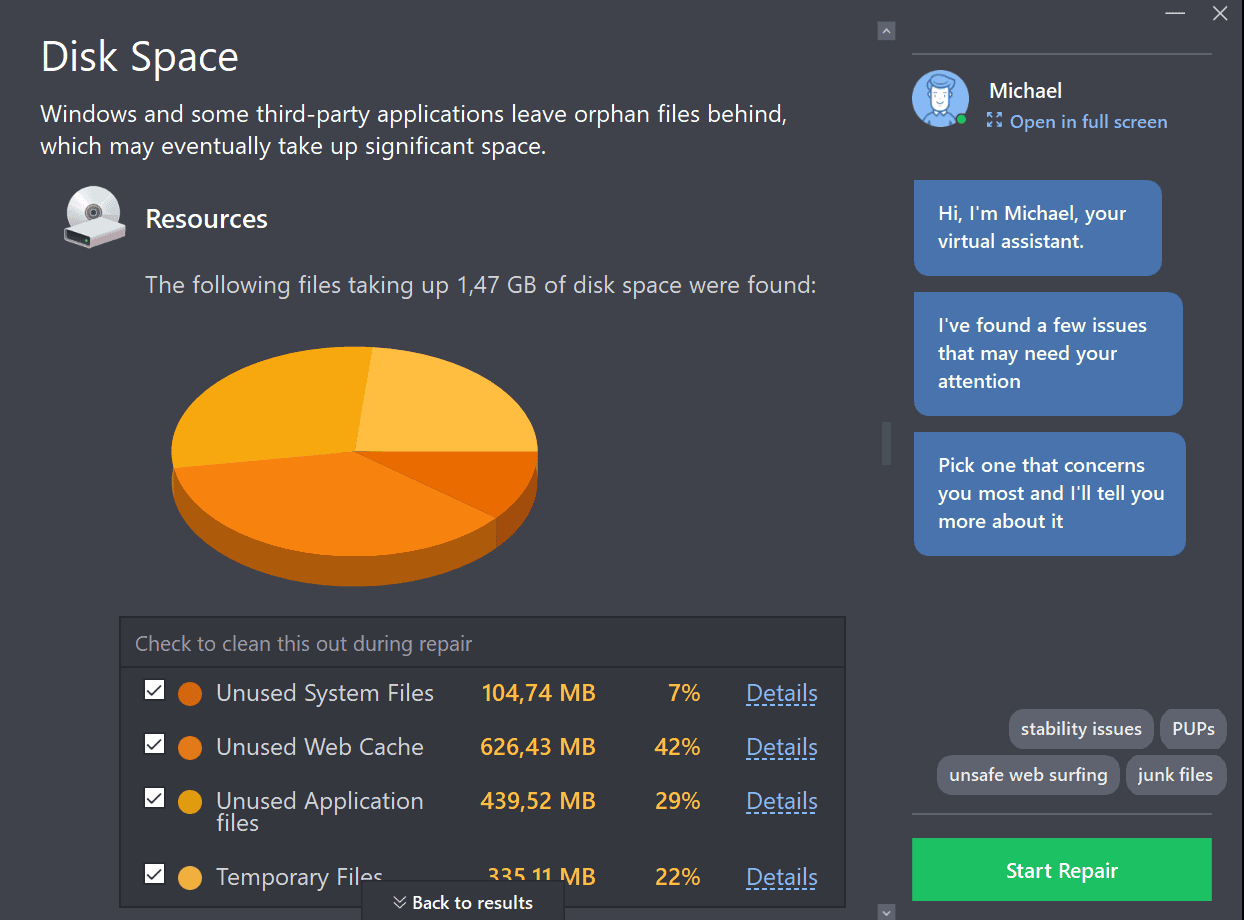Screen dimensions: 1244x920
Task: Click the orange Unused System Files dot
Action: pos(190,694)
